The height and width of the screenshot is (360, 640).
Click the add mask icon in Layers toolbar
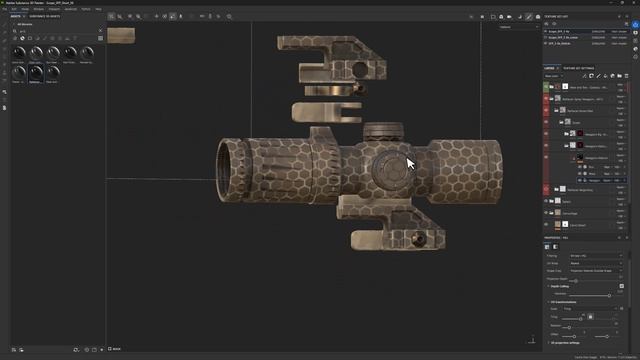(591, 76)
